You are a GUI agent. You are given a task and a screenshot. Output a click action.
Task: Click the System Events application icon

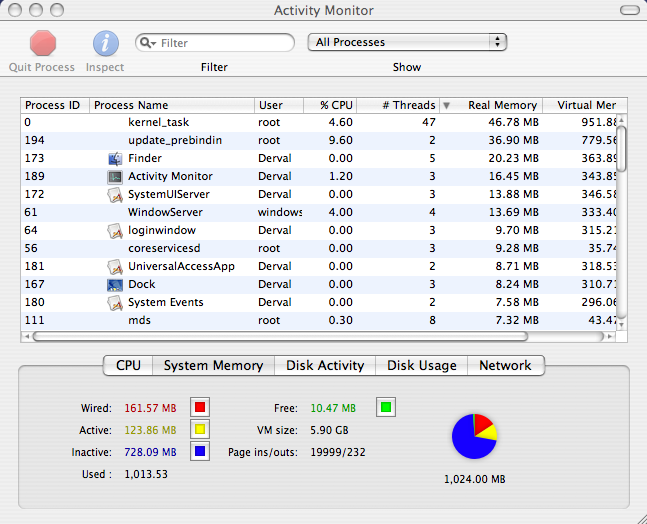[x=115, y=302]
